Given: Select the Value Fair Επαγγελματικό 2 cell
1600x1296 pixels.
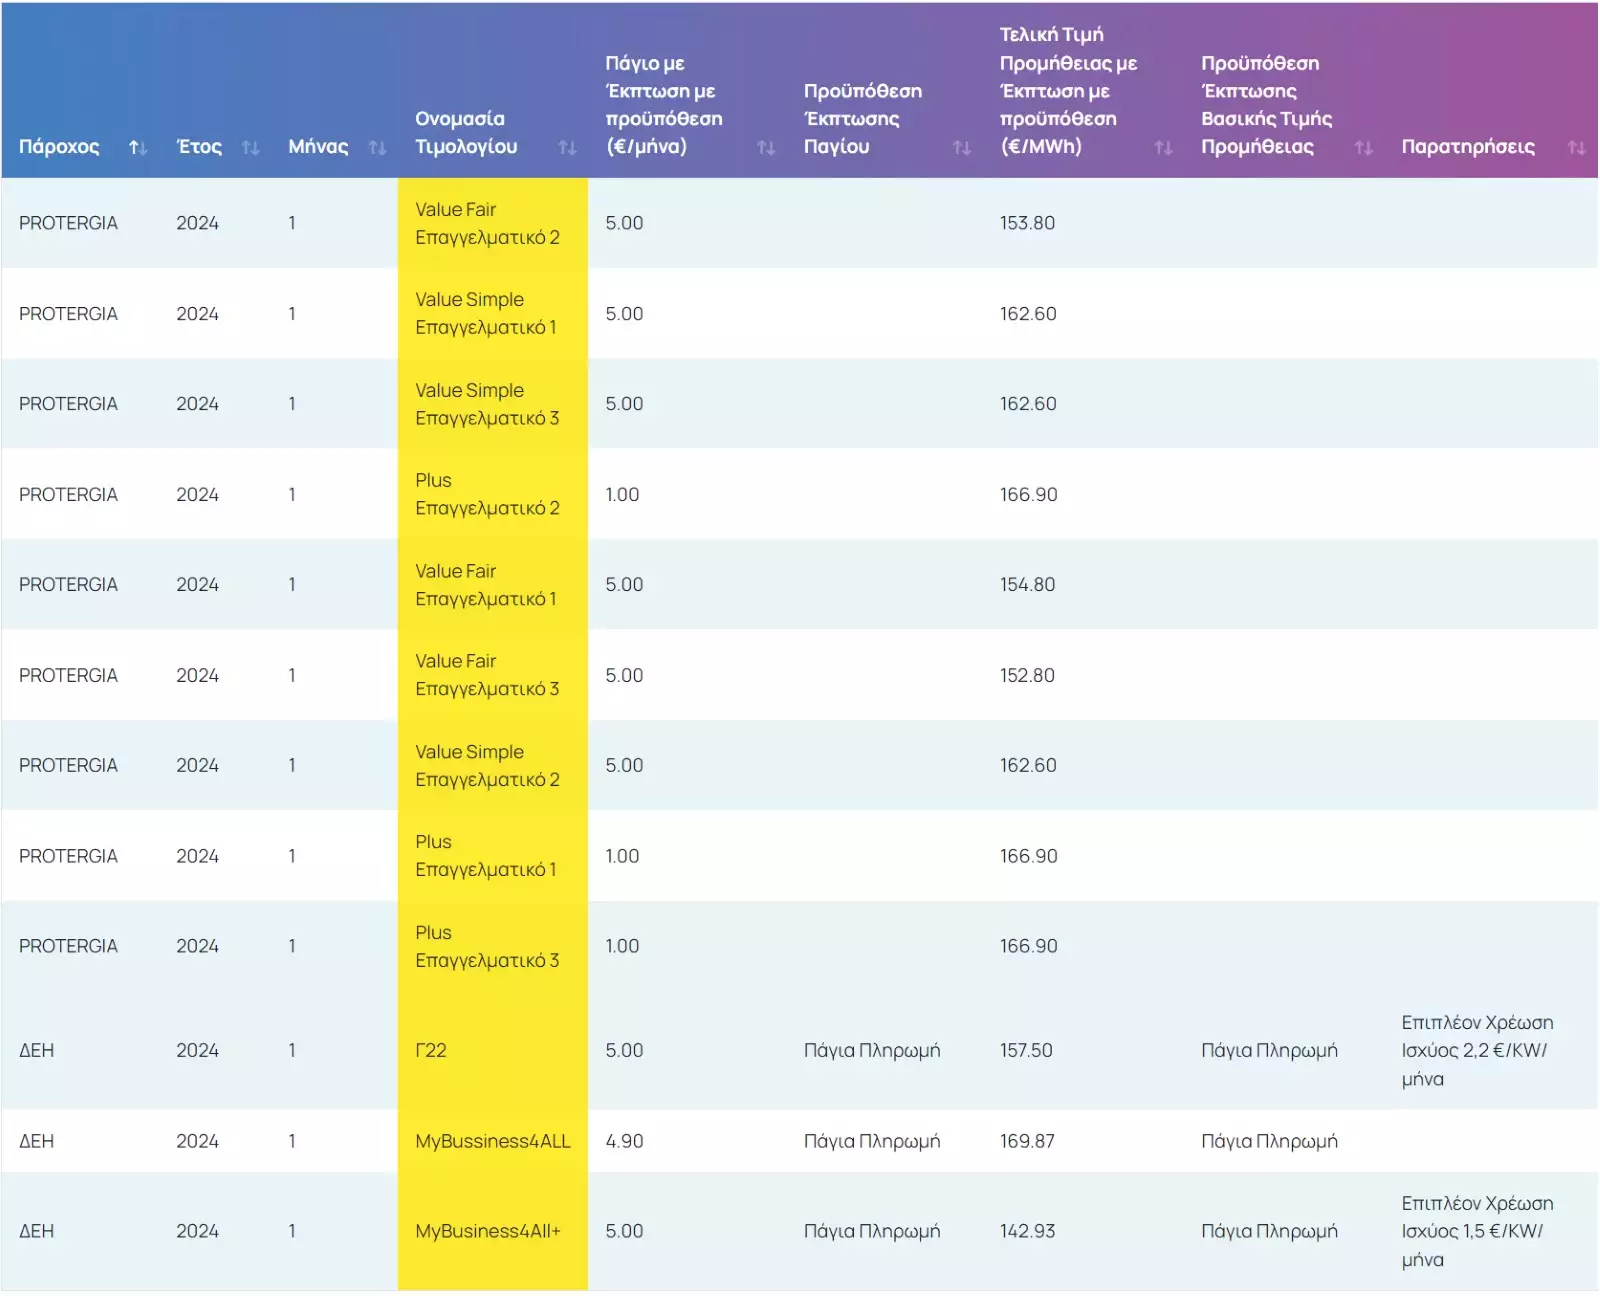Looking at the screenshot, I should pyautogui.click(x=487, y=224).
